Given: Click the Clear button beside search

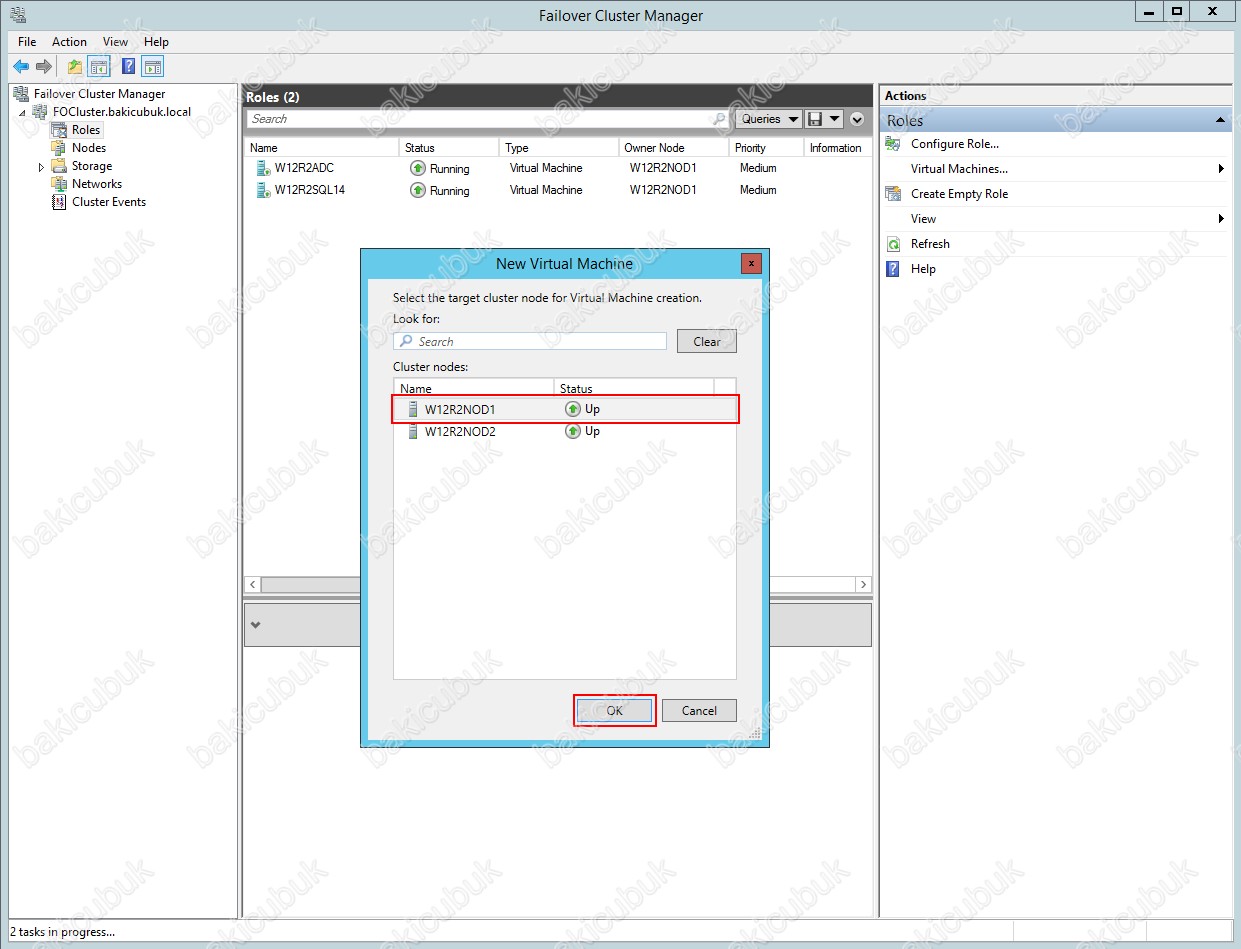Looking at the screenshot, I should [706, 342].
